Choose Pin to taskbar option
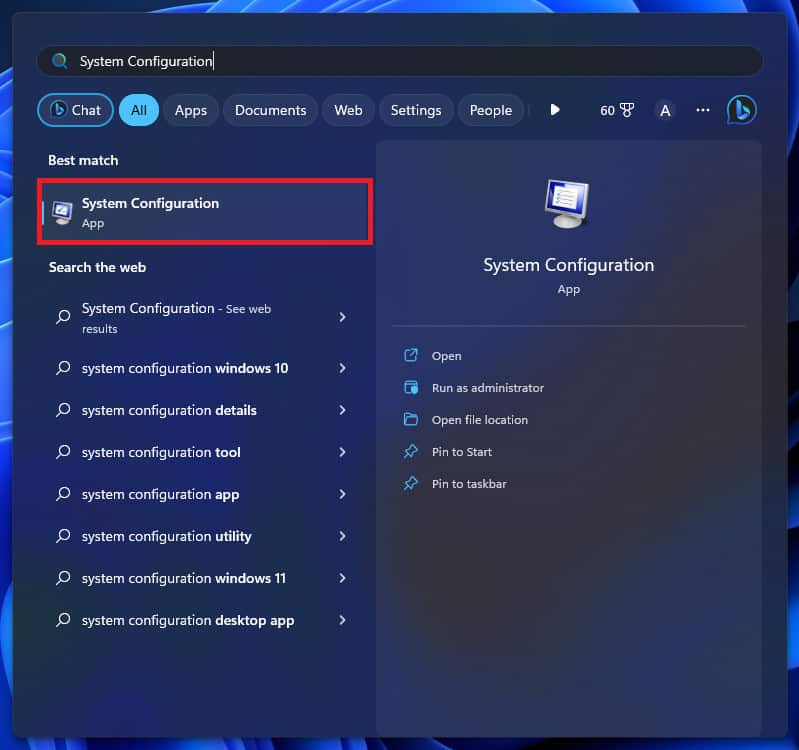 click(x=469, y=484)
